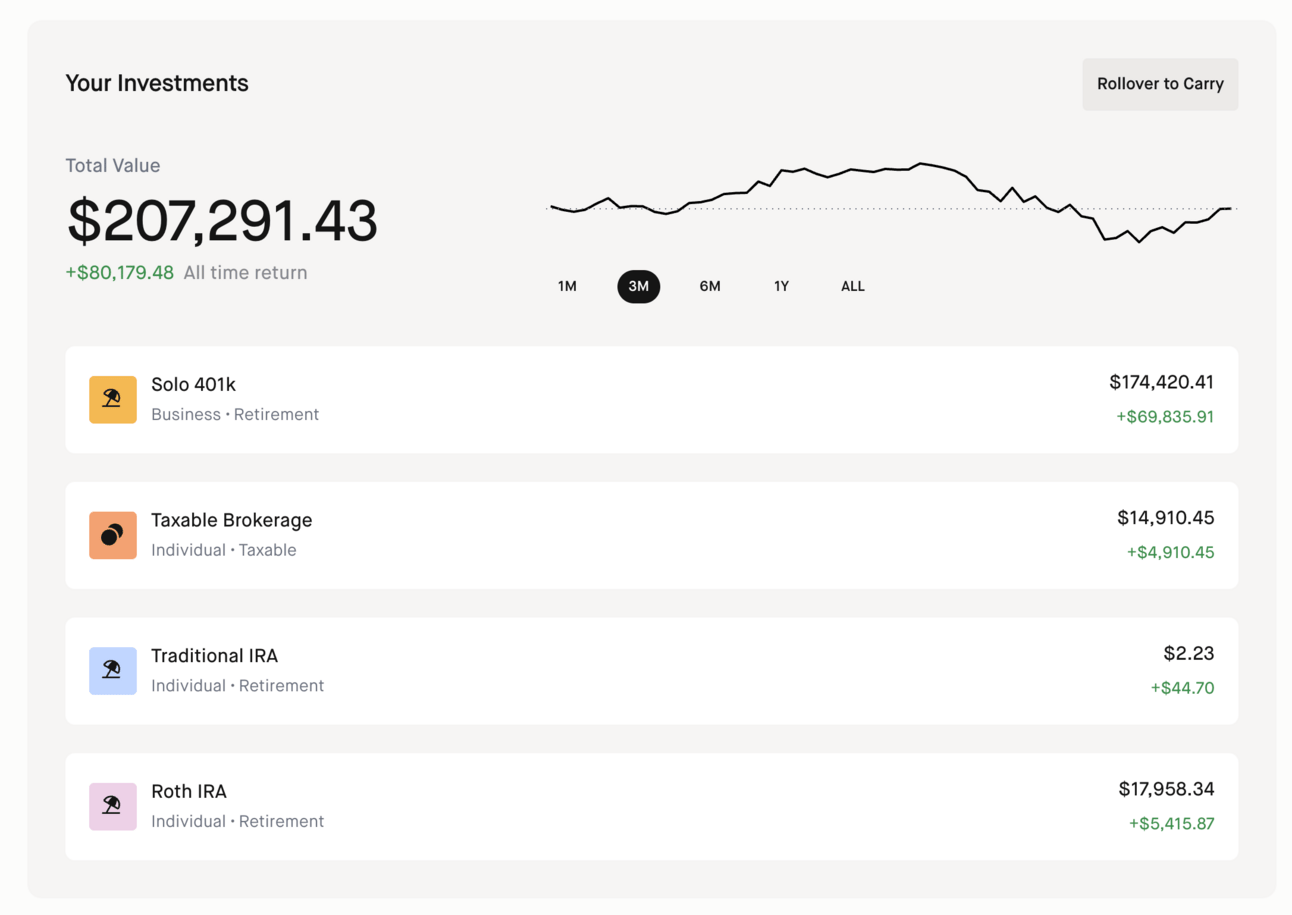The width and height of the screenshot is (1292, 915).
Task: Switch chart to 6M range
Action: pos(710,286)
